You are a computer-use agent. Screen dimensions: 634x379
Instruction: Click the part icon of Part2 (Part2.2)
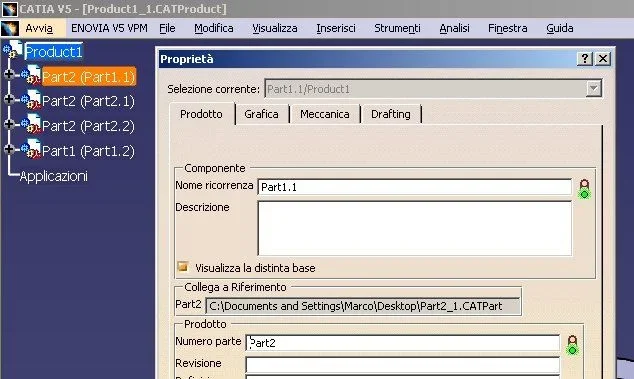pos(31,125)
